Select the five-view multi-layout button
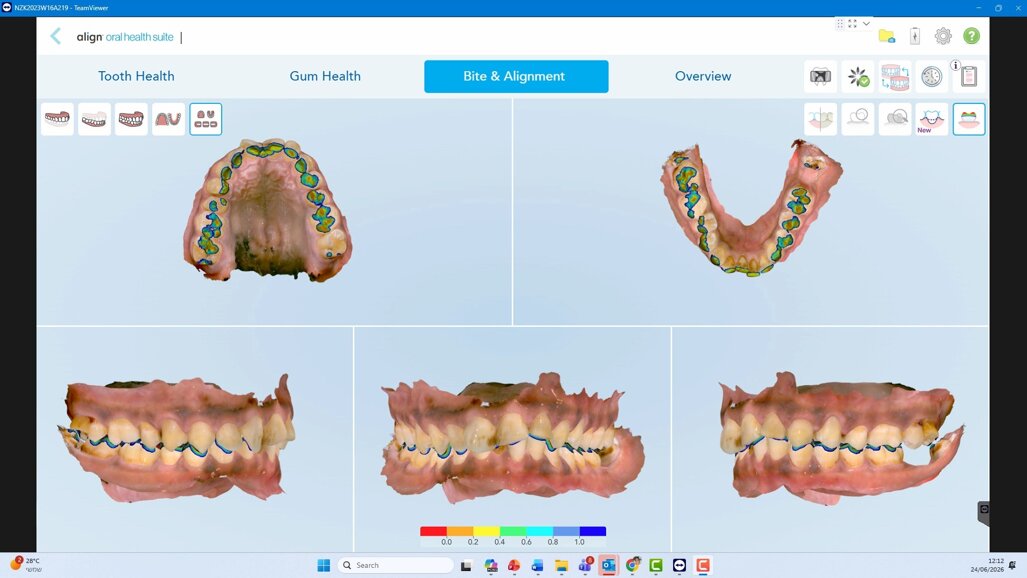Viewport: 1027px width, 578px height. pos(206,119)
